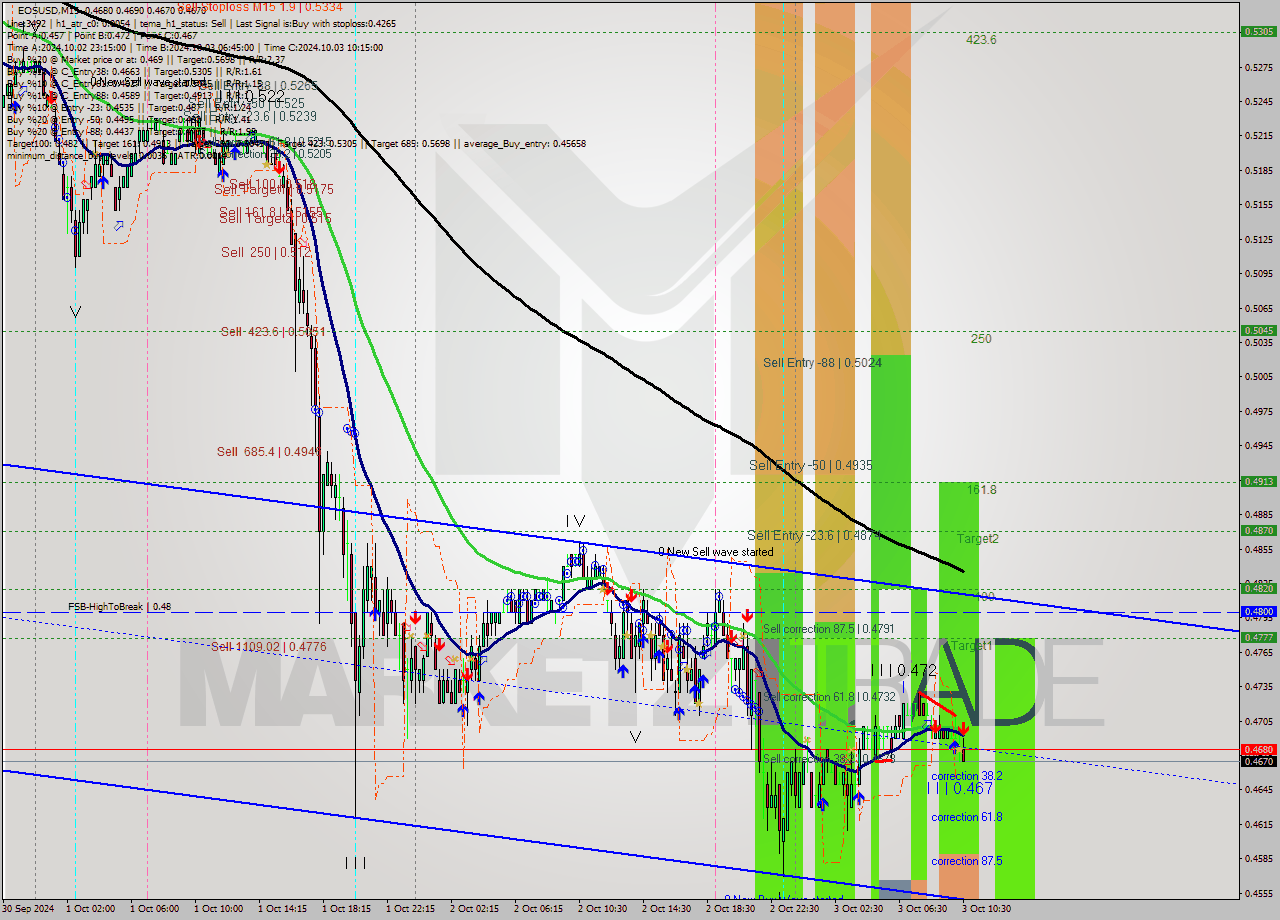Image resolution: width=1280 pixels, height=920 pixels.
Task: Click the 0.4555 price scale value
Action: [1257, 893]
